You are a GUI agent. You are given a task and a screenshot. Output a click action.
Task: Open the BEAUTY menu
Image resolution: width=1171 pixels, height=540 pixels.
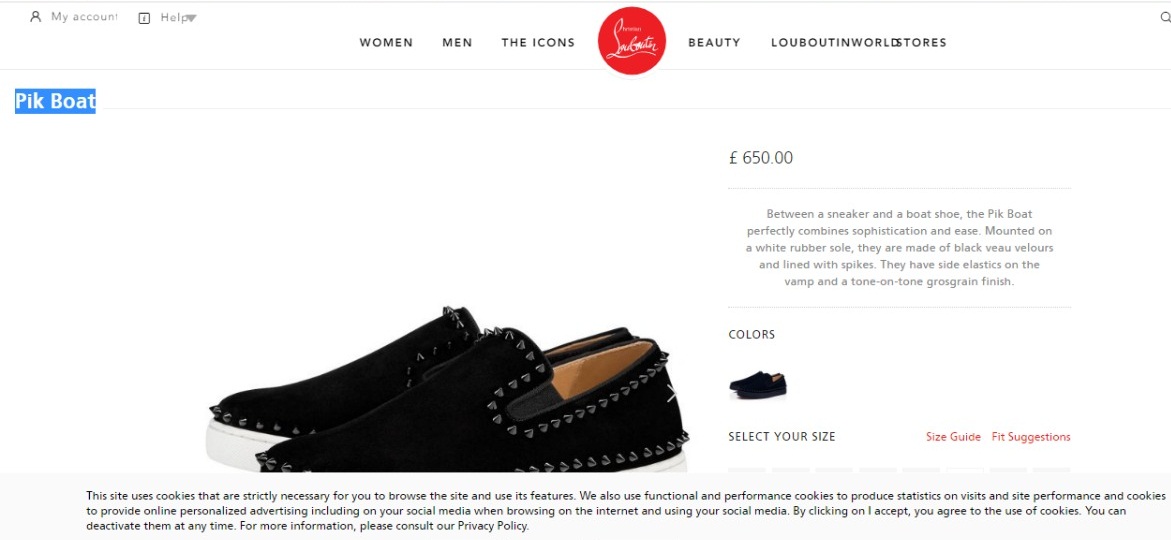pos(714,43)
